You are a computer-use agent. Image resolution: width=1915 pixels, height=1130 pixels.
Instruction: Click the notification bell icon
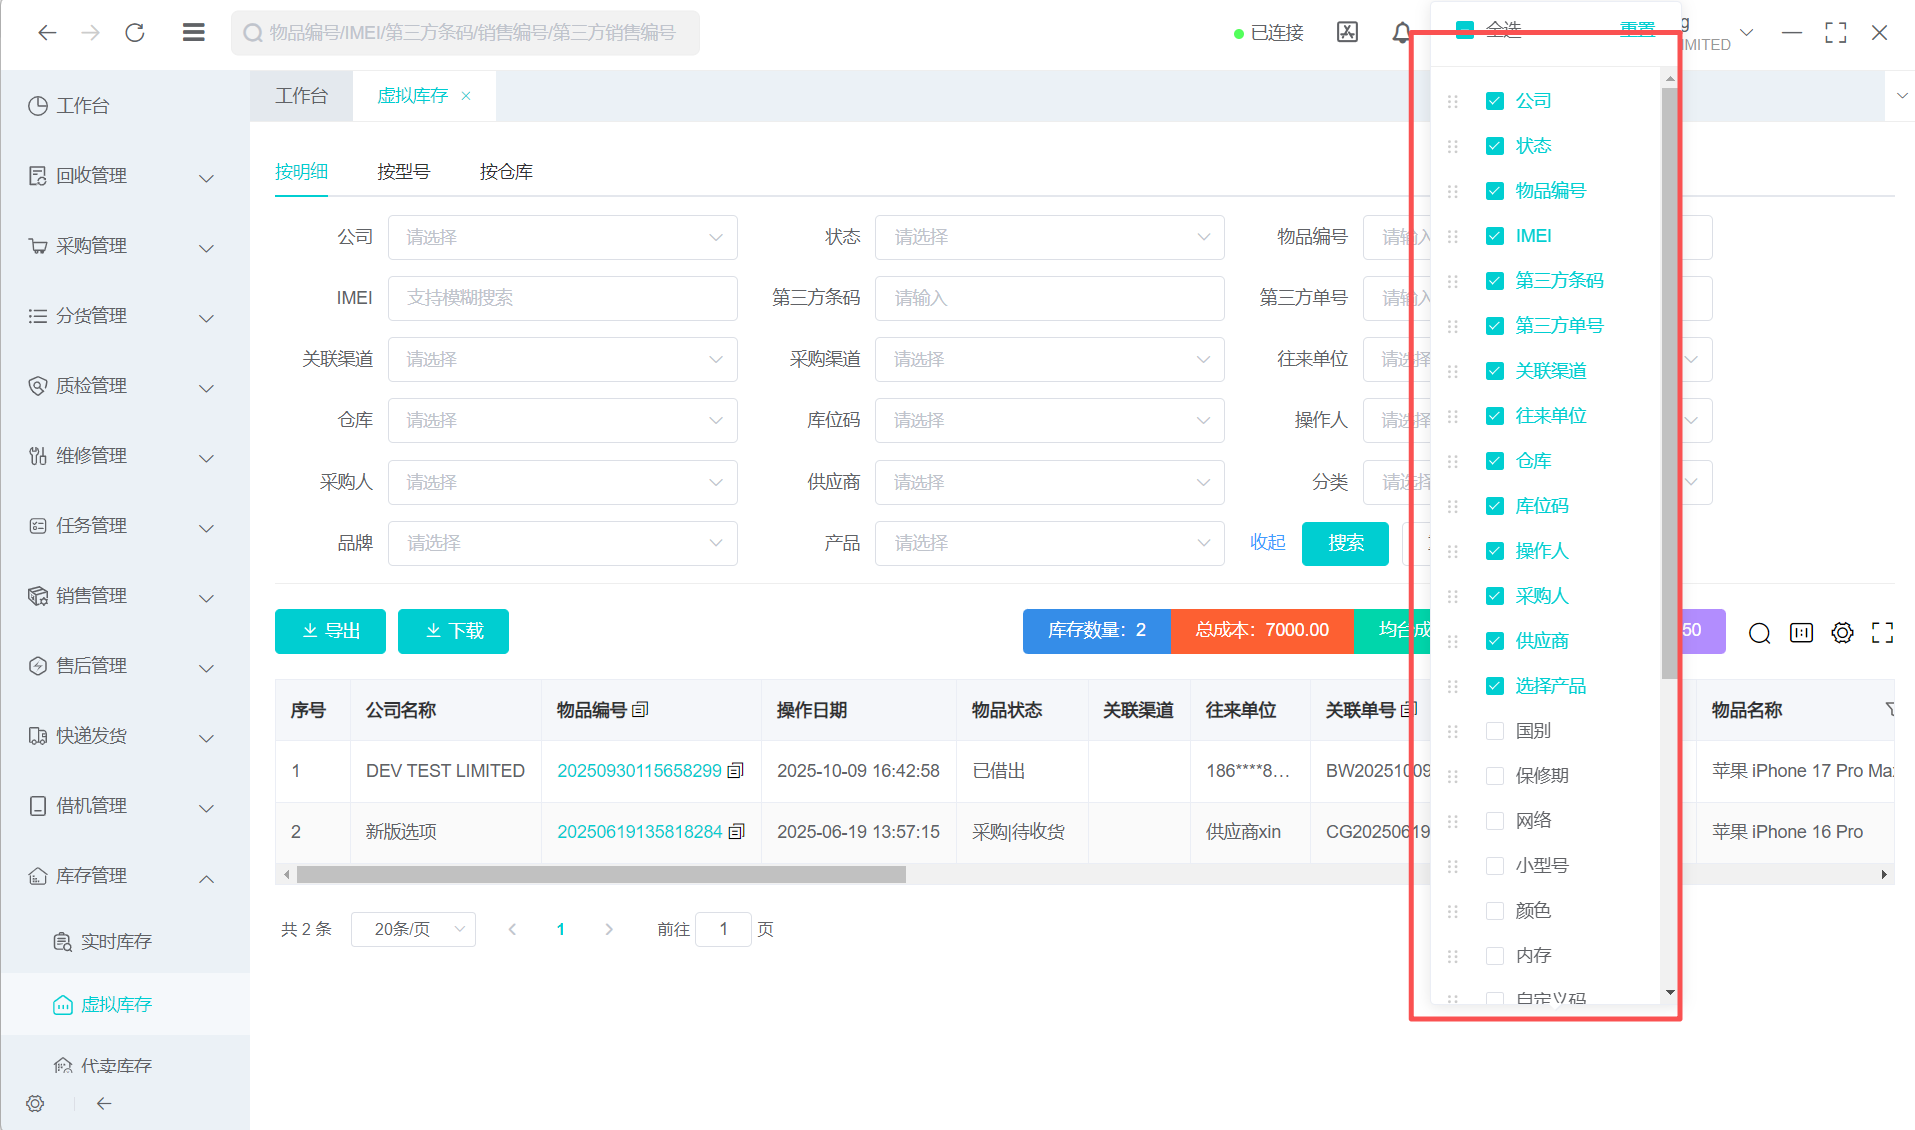click(x=1401, y=33)
